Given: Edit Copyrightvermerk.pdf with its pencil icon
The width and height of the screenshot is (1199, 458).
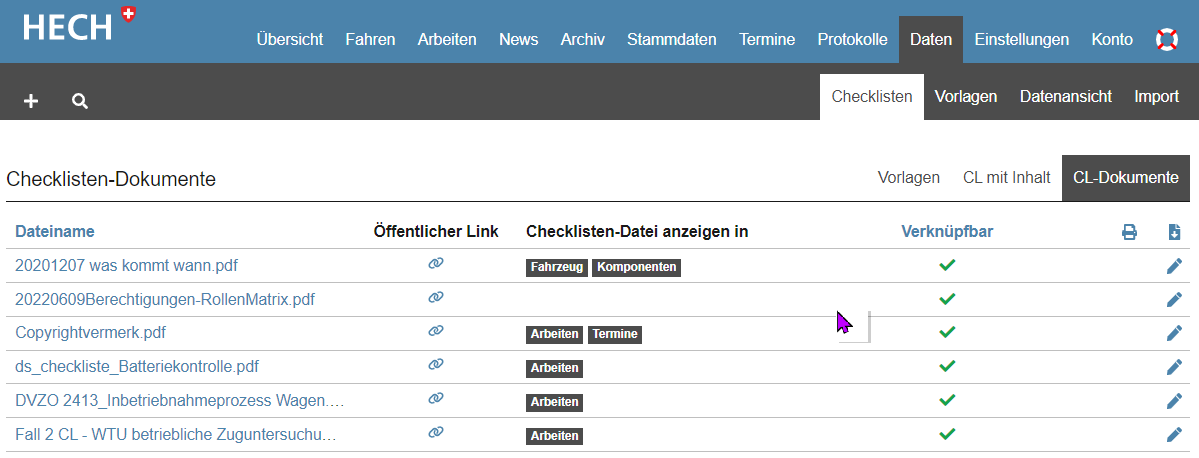Looking at the screenshot, I should [x=1174, y=333].
